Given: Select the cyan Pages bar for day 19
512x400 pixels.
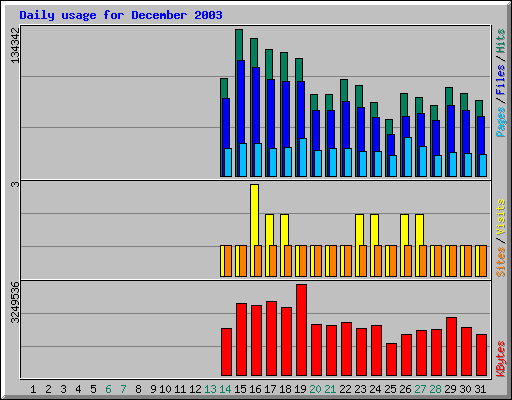Looking at the screenshot, I should pos(303,157).
